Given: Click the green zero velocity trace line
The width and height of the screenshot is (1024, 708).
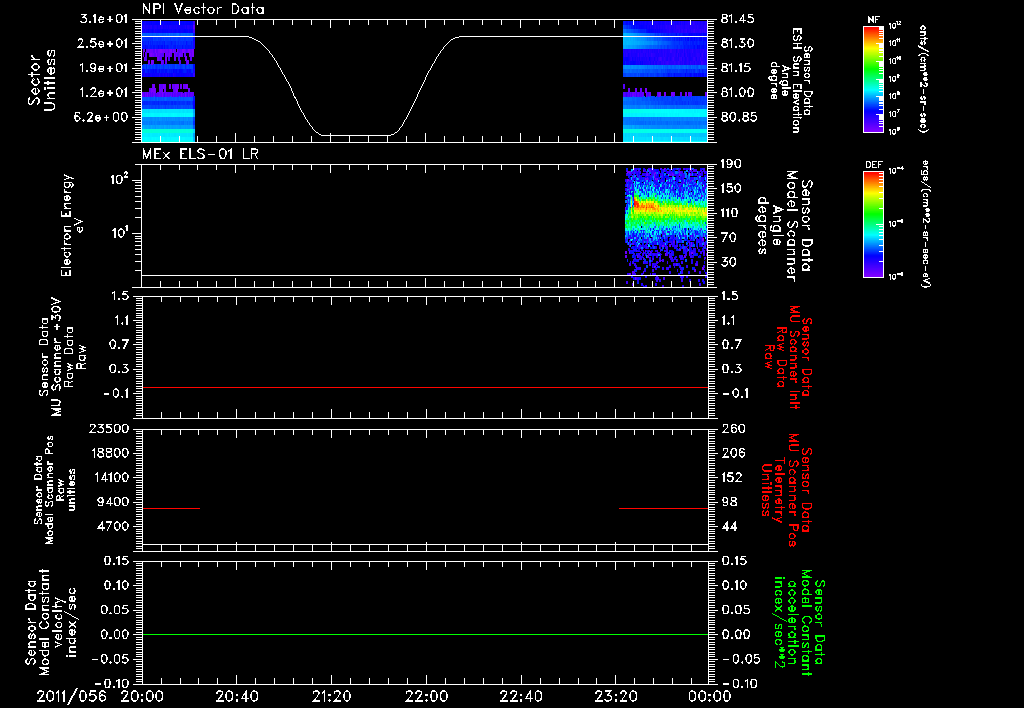Looking at the screenshot, I should tap(424, 634).
